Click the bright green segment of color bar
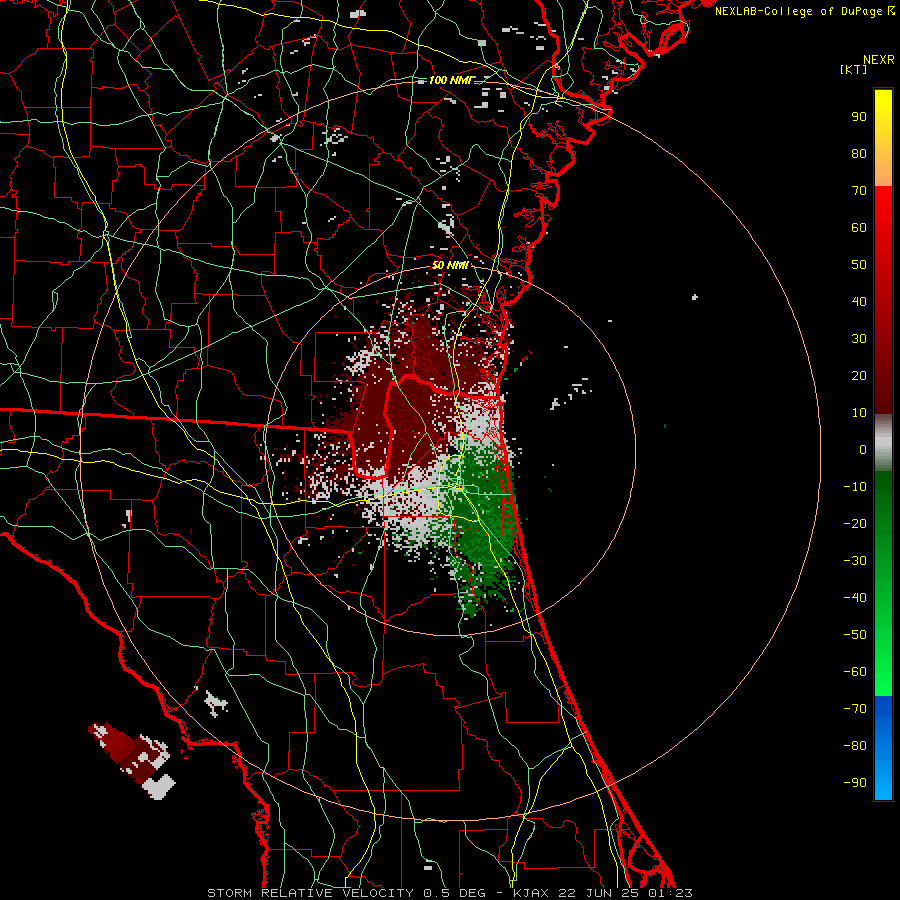Image resolution: width=900 pixels, height=900 pixels. (883, 660)
